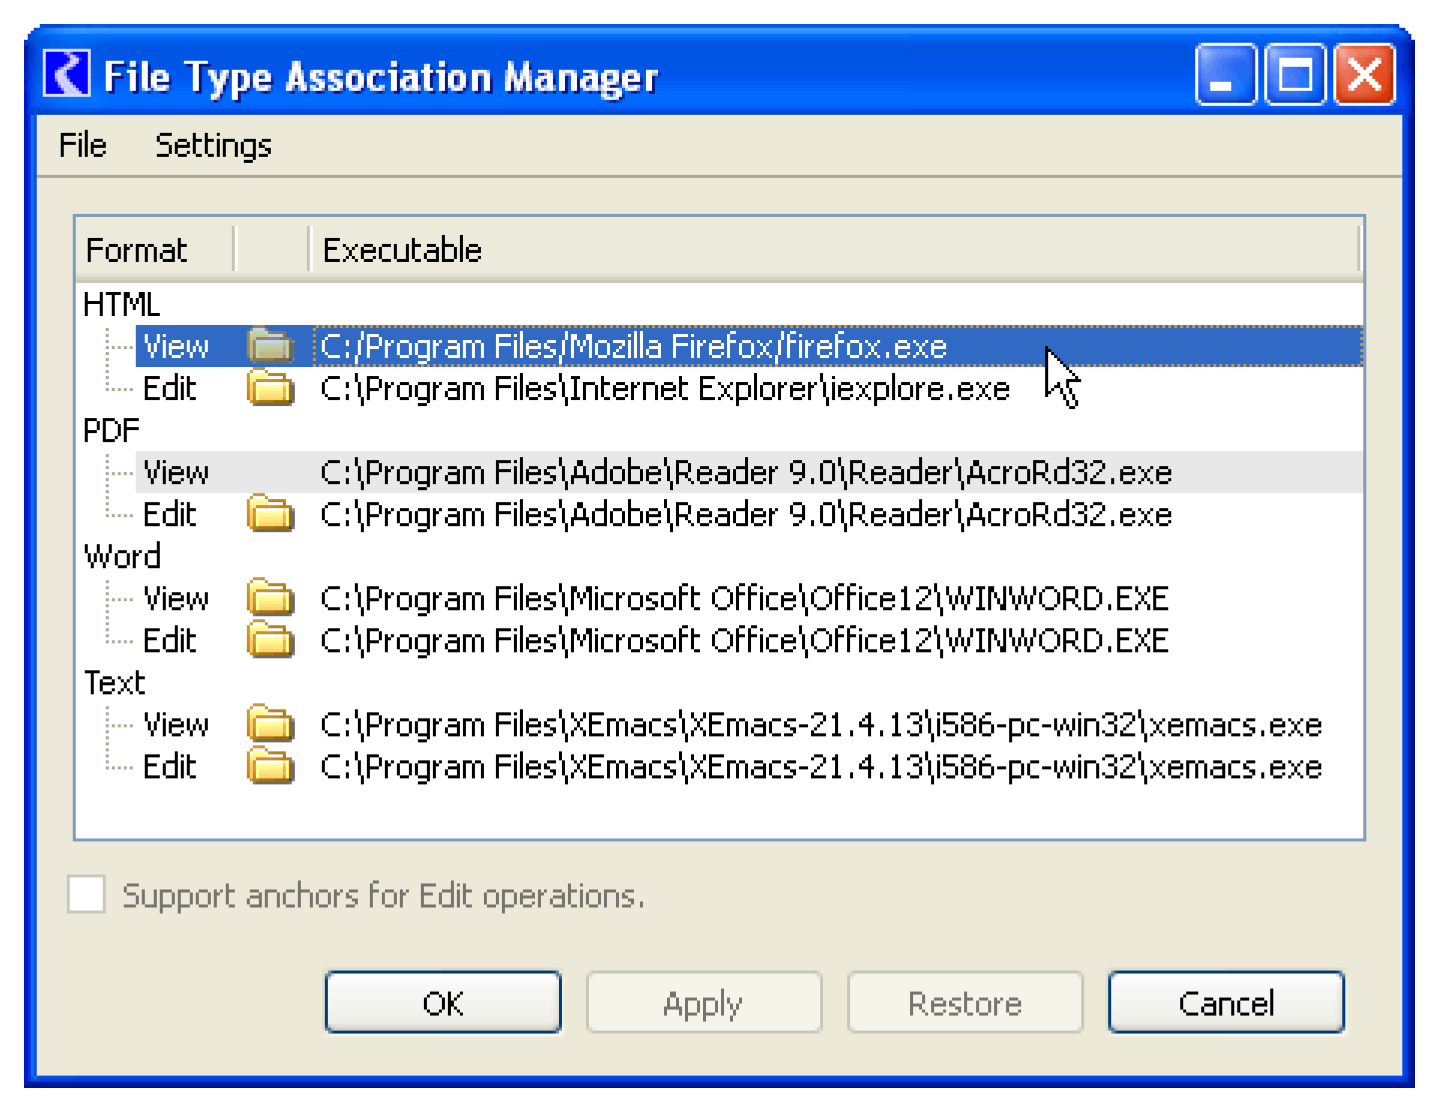Select the Text format tree node
Viewport: 1438px width, 1113px height.
pos(115,682)
